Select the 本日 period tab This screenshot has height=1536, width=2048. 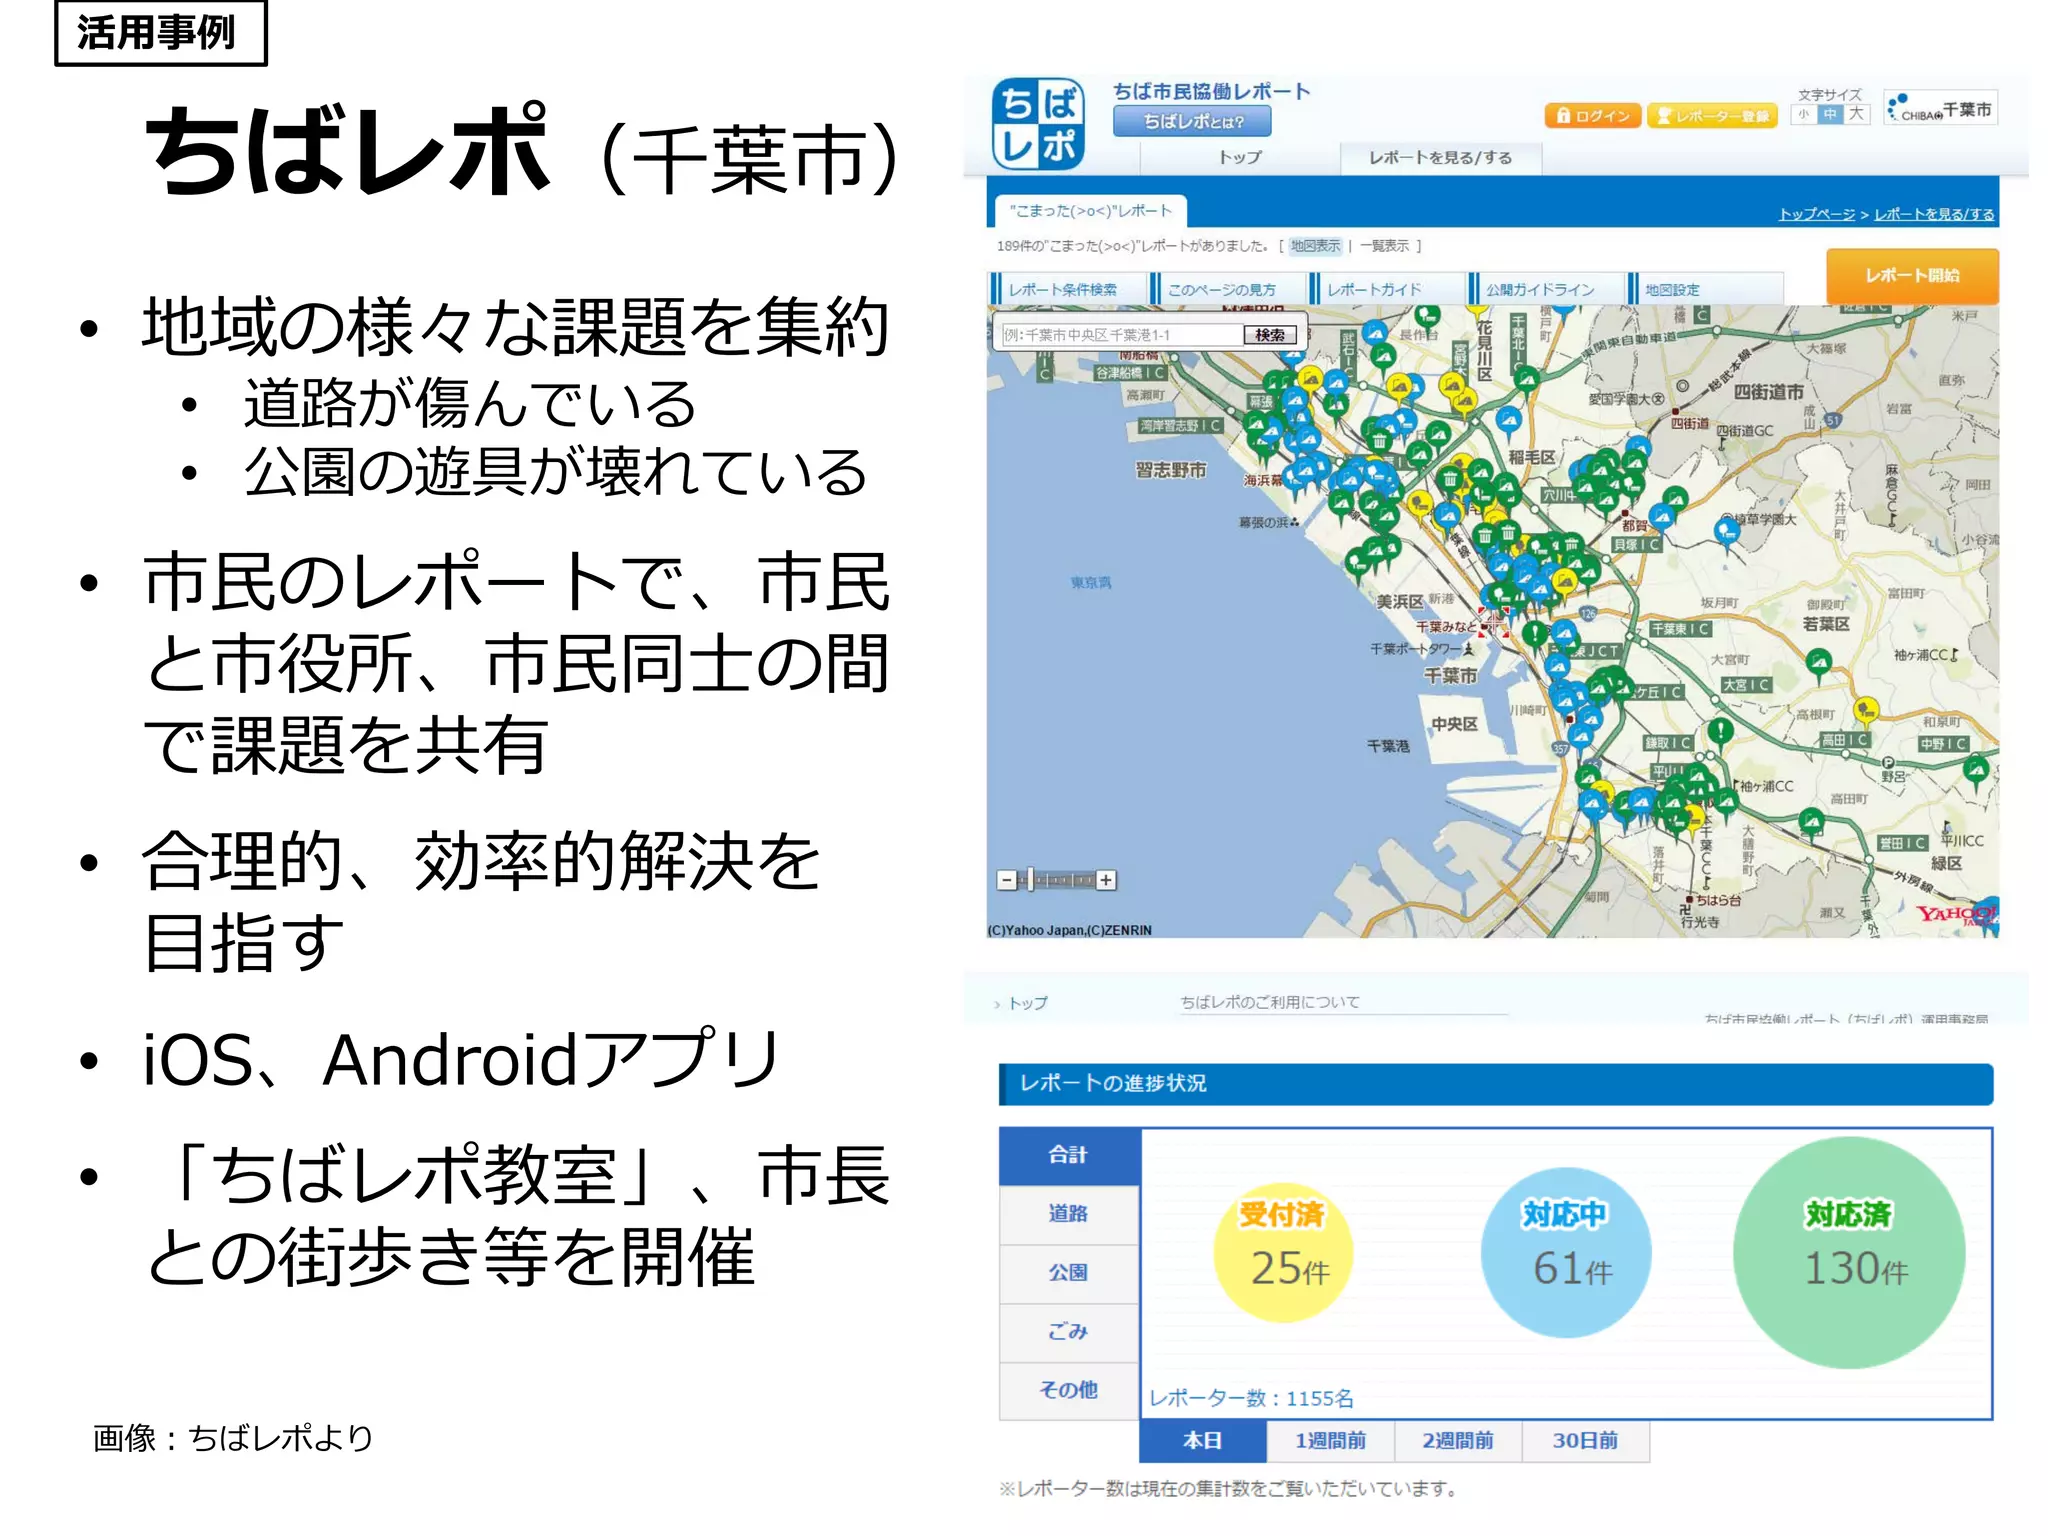[1203, 1441]
